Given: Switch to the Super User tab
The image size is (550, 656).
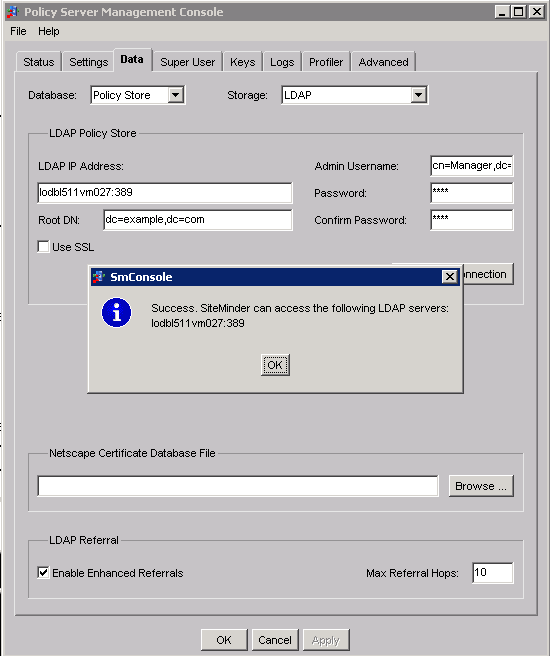Looking at the screenshot, I should pyautogui.click(x=187, y=62).
